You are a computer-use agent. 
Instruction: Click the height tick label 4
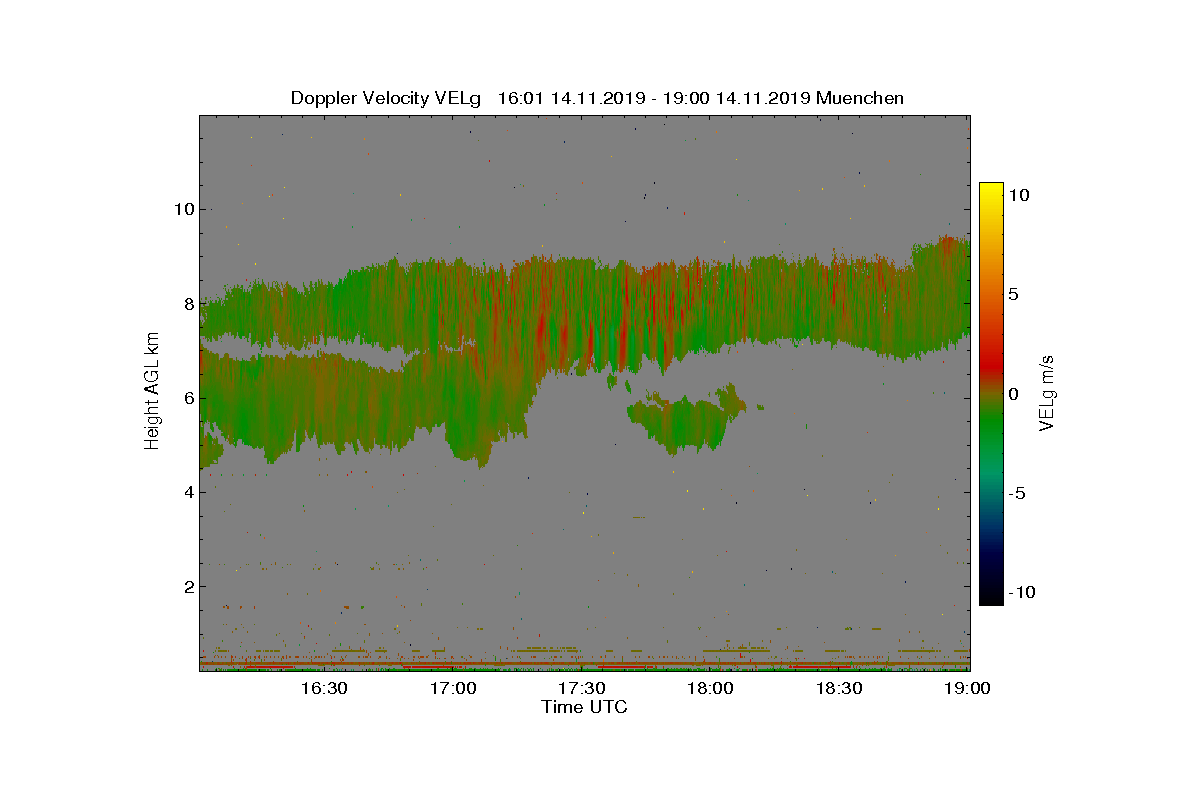187,492
